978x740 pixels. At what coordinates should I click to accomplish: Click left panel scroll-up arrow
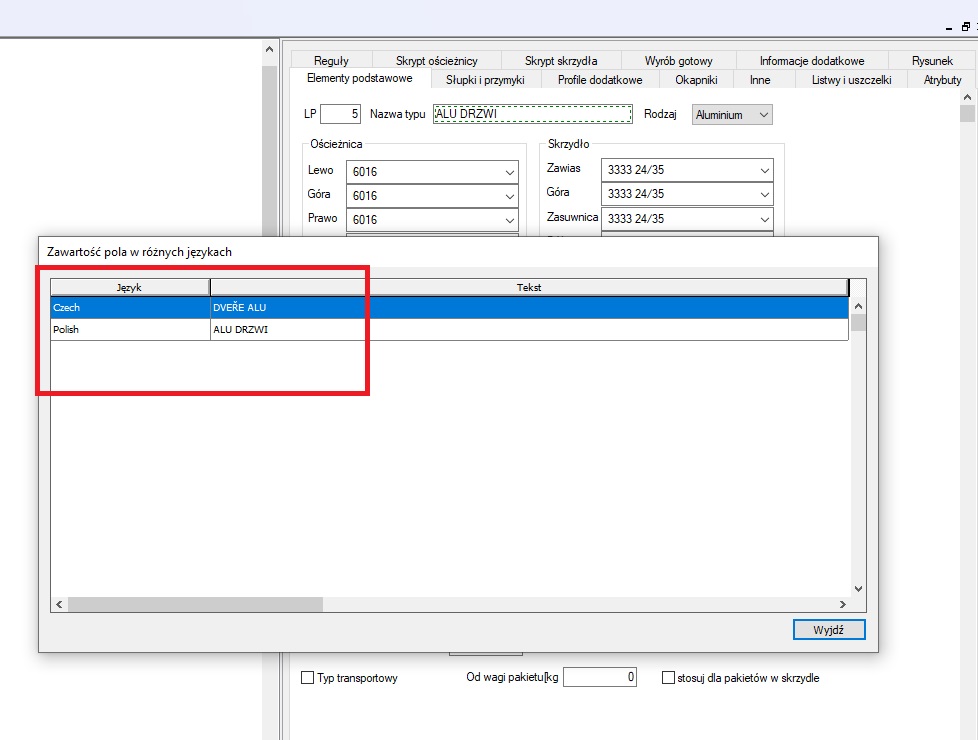click(x=269, y=49)
